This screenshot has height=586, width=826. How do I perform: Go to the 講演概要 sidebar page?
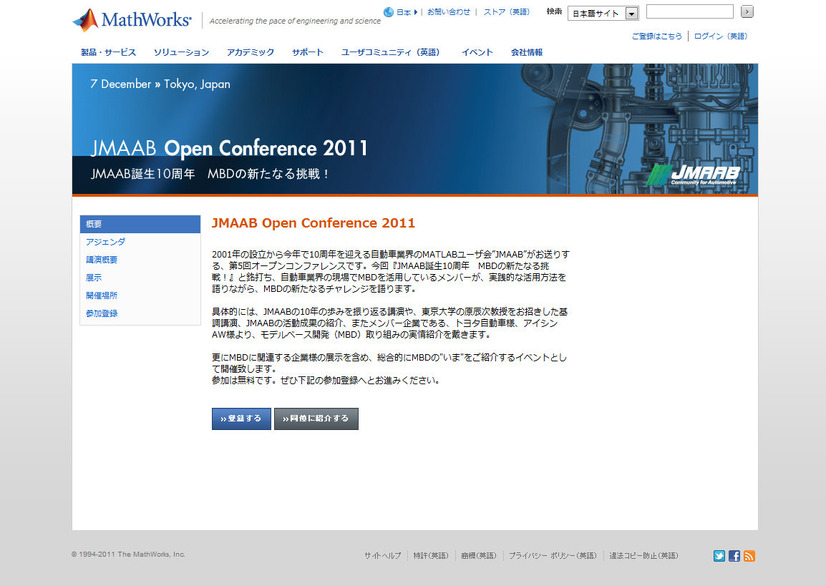pos(102,260)
